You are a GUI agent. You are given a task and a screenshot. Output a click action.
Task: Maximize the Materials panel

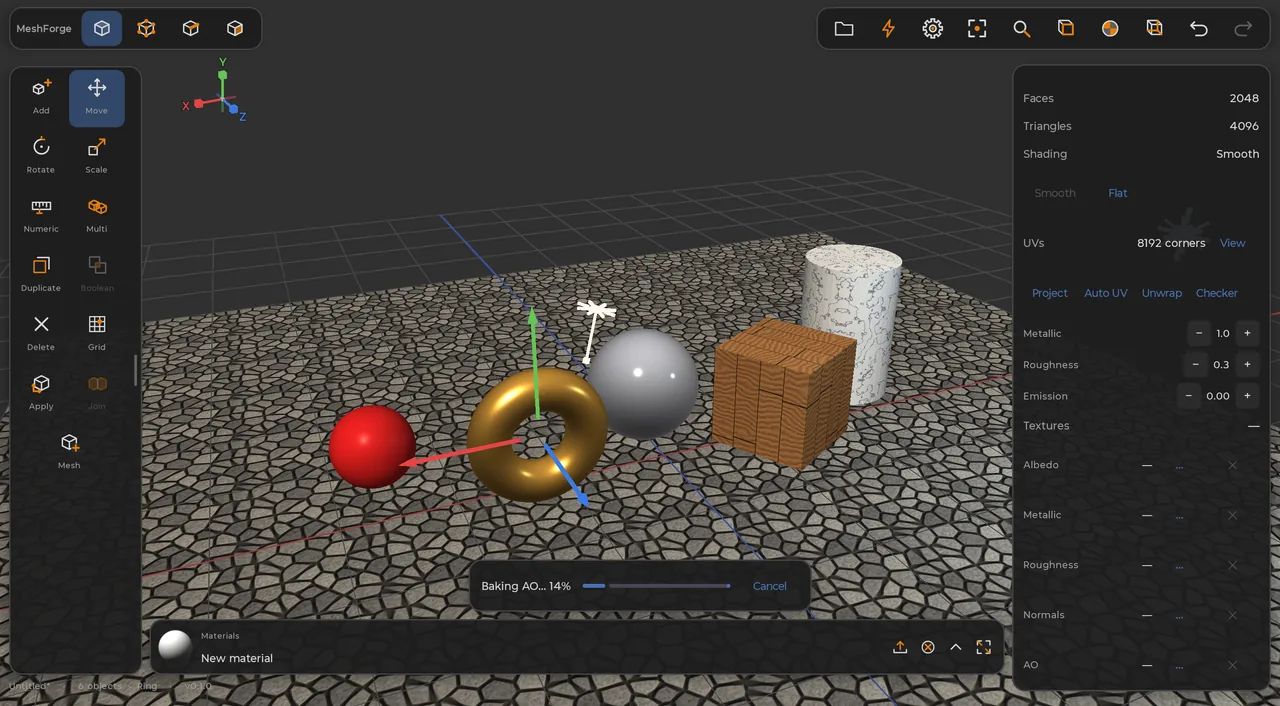[x=984, y=647]
